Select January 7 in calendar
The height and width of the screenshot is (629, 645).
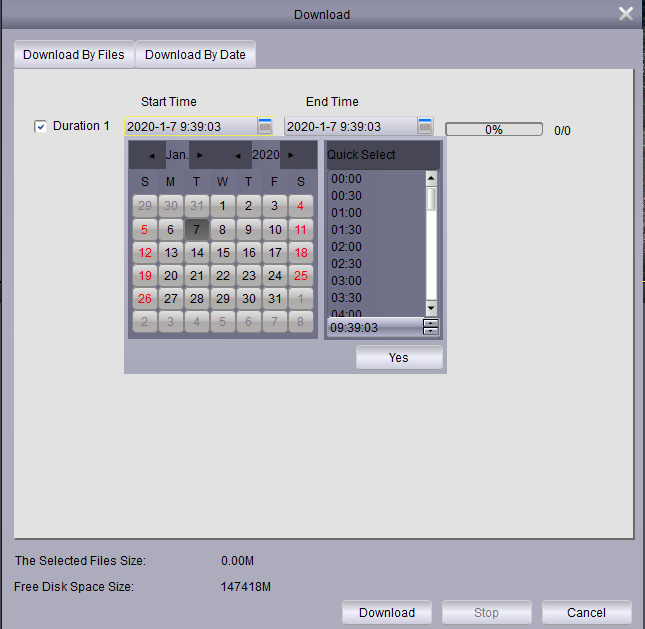tap(197, 229)
